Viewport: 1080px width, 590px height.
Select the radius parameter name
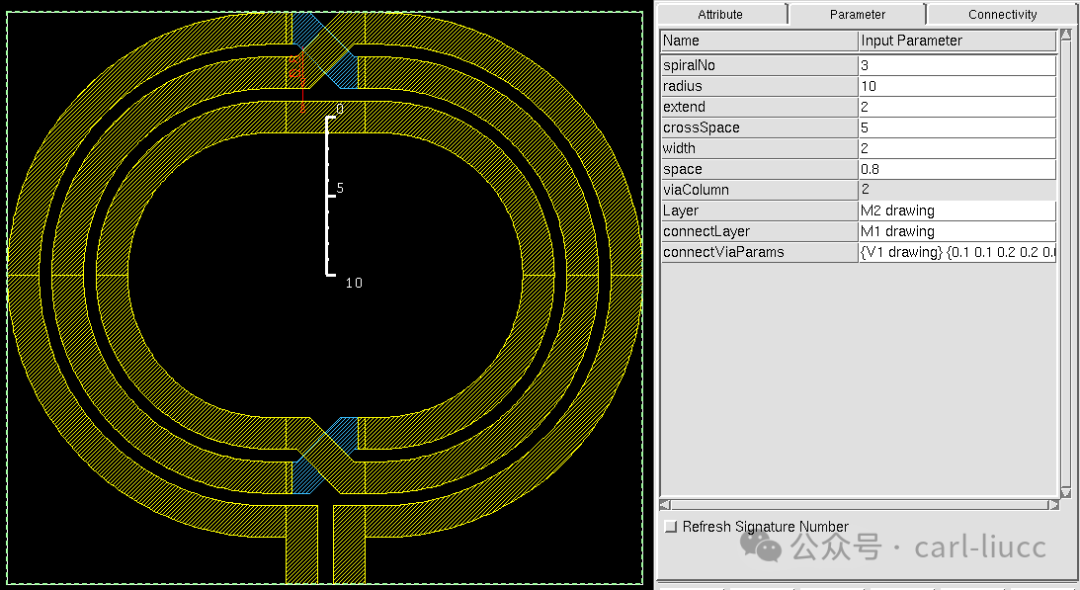click(x=759, y=86)
